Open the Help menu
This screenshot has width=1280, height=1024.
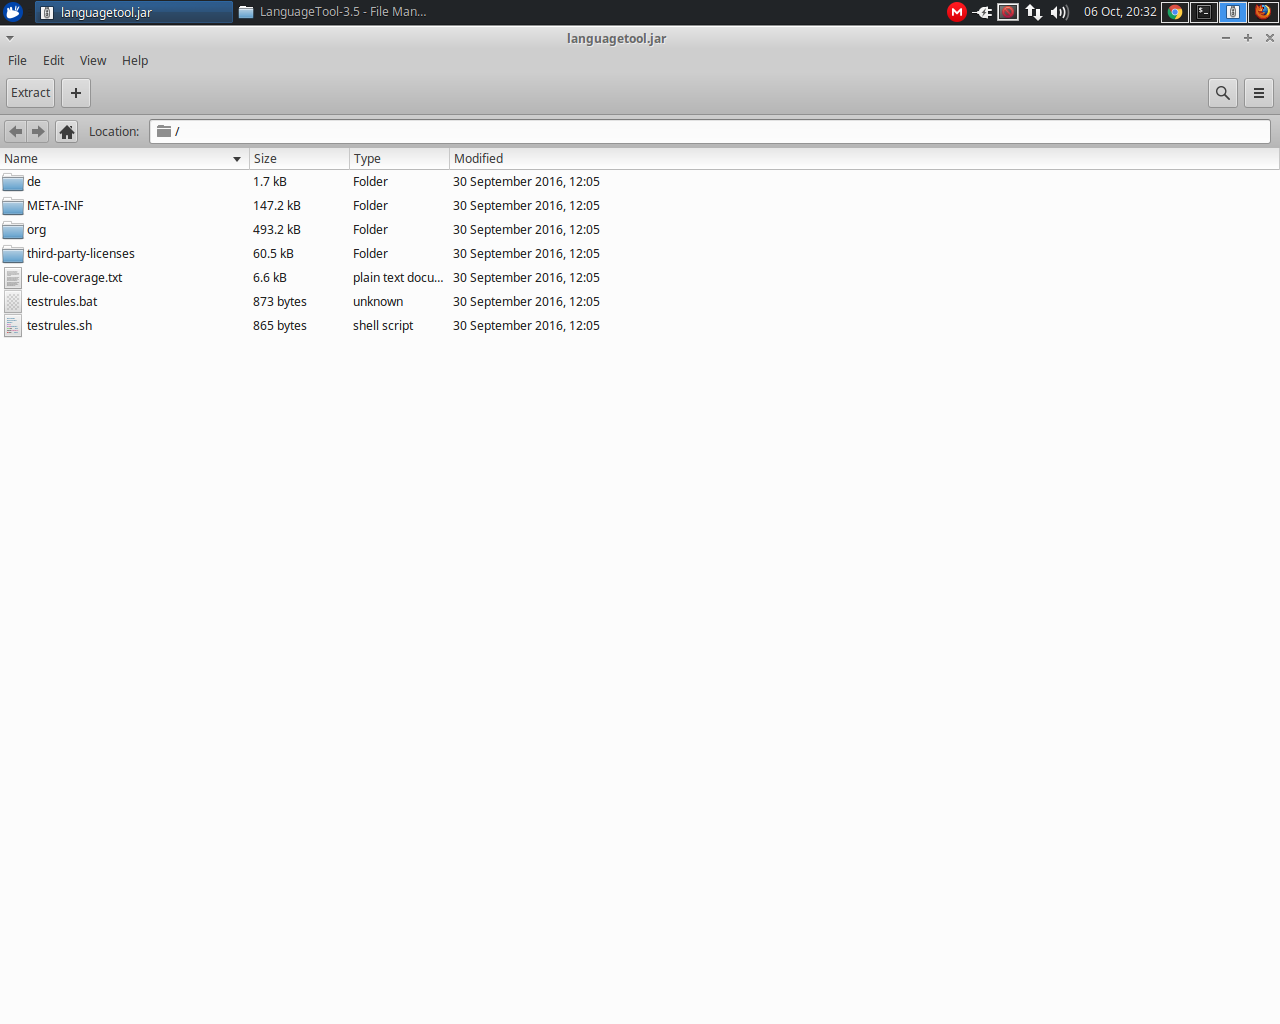coord(135,61)
